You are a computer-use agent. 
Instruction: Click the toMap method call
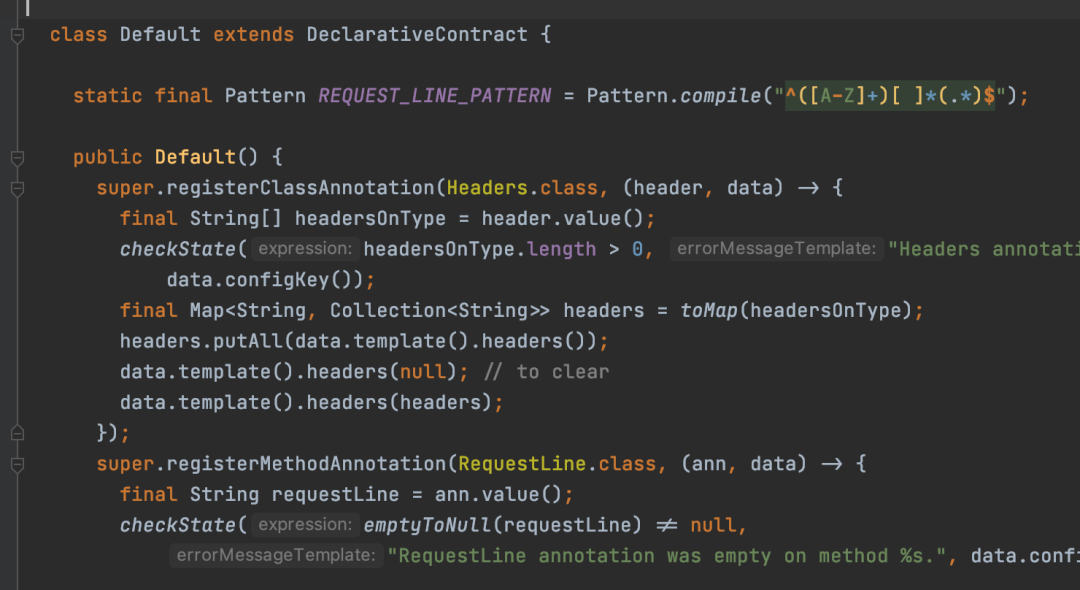click(x=709, y=310)
